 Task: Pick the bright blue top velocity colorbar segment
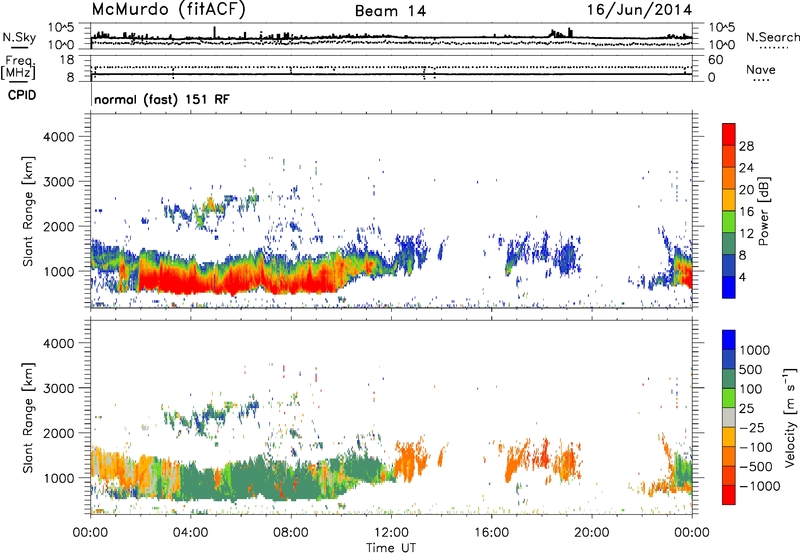tap(729, 340)
